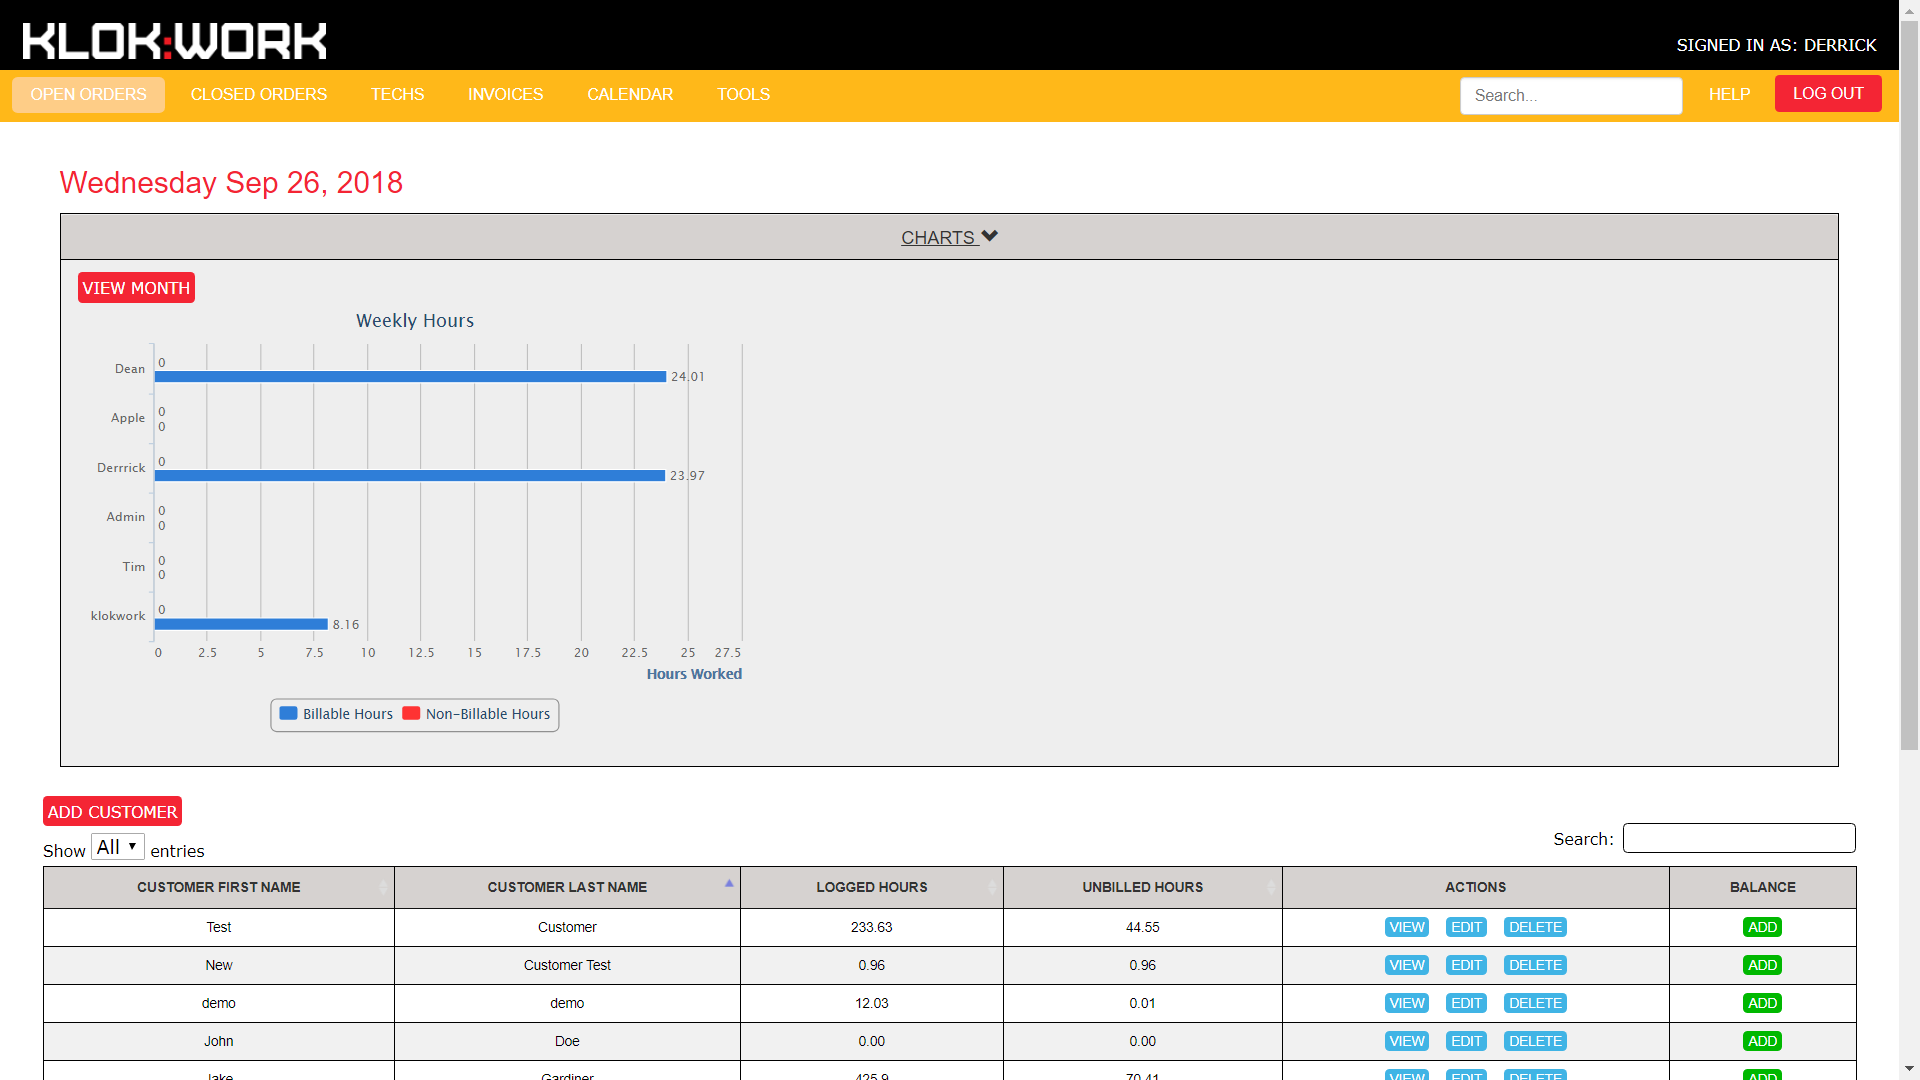Open the Techs menu item
Image resolution: width=1920 pixels, height=1080 pixels.
coord(397,94)
